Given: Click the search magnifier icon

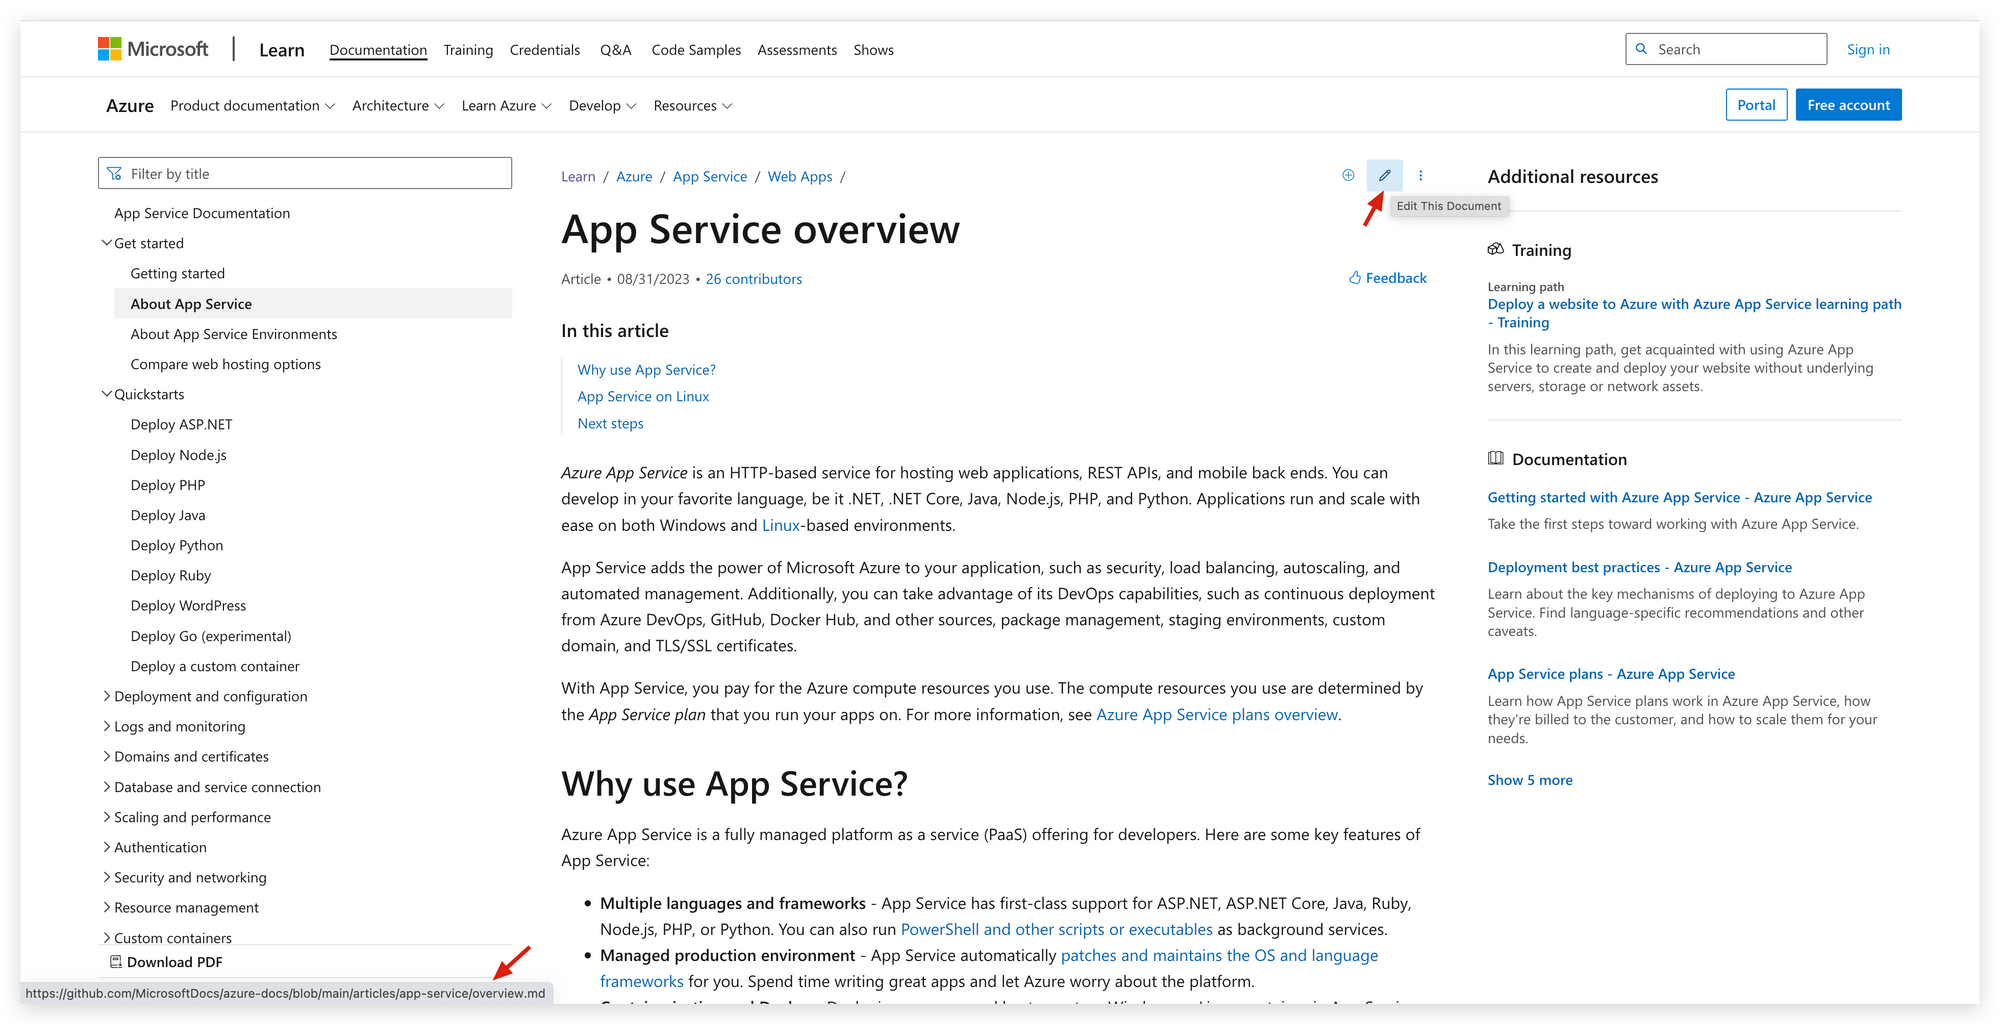Looking at the screenshot, I should coord(1641,49).
